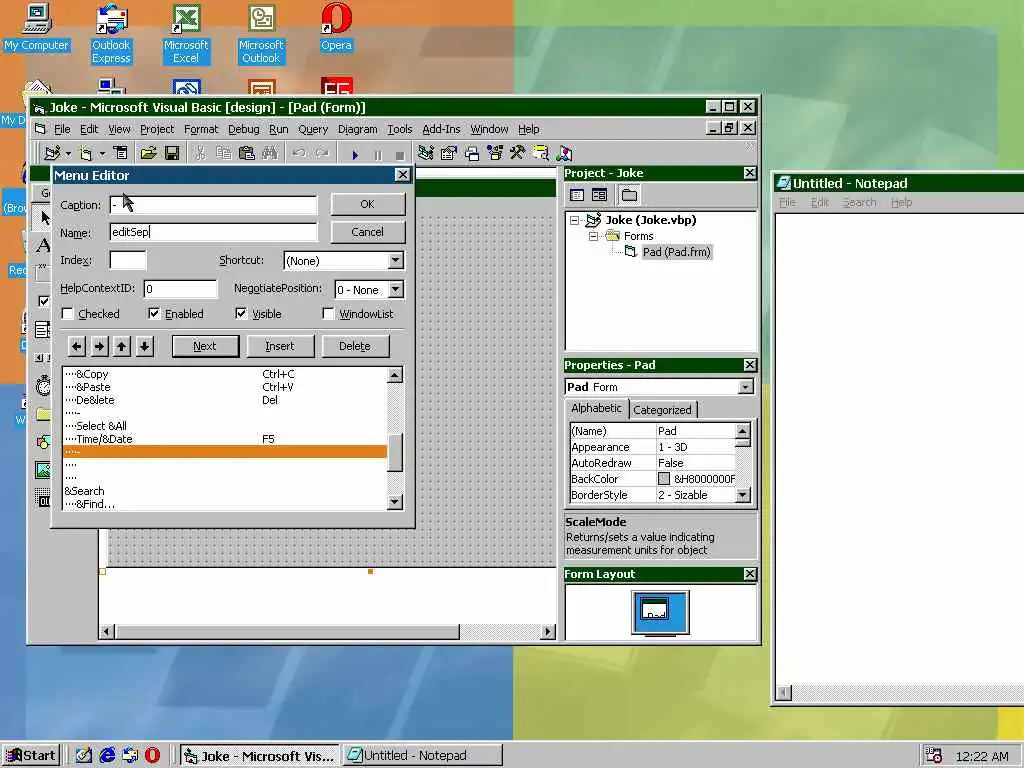Click the Next button
Screen dimensions: 1024x768
click(x=205, y=346)
